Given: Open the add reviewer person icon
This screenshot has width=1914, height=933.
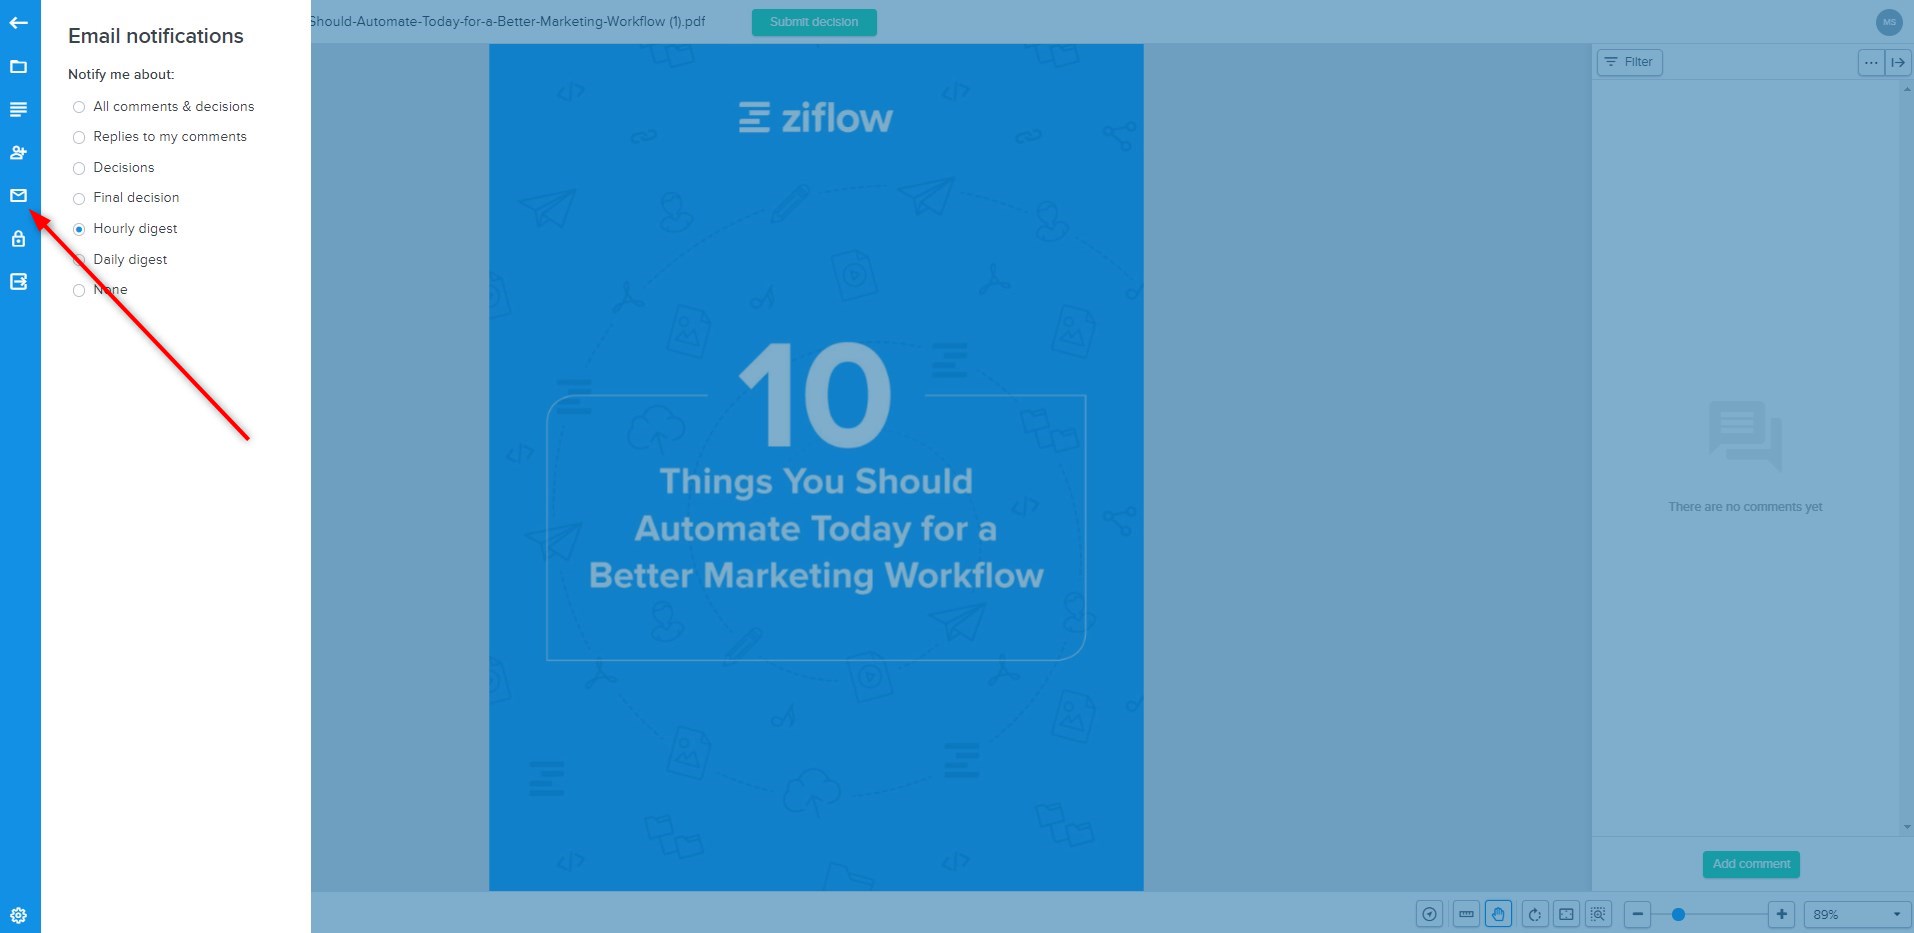Looking at the screenshot, I should point(19,153).
